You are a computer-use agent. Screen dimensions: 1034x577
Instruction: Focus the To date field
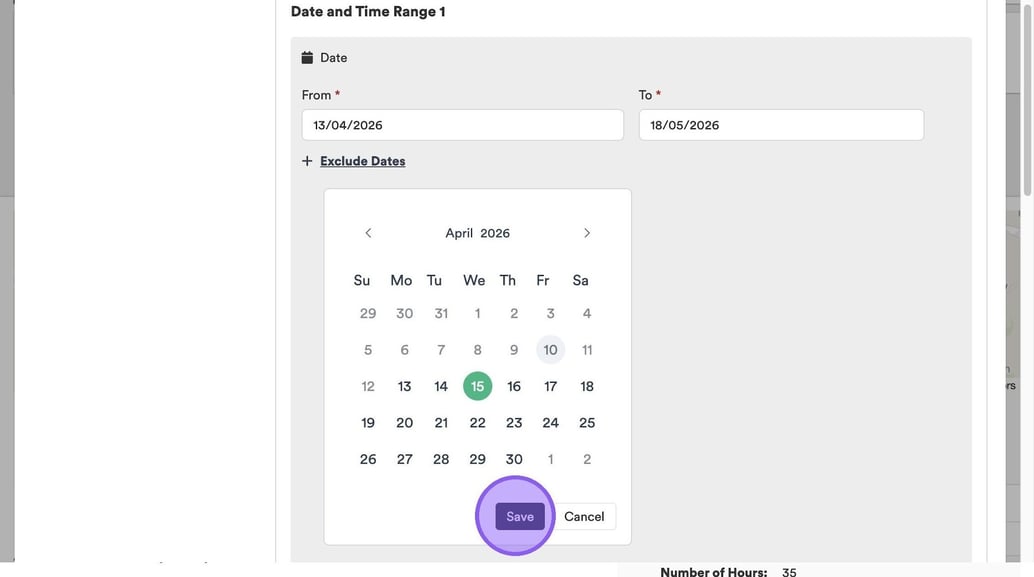tap(780, 125)
